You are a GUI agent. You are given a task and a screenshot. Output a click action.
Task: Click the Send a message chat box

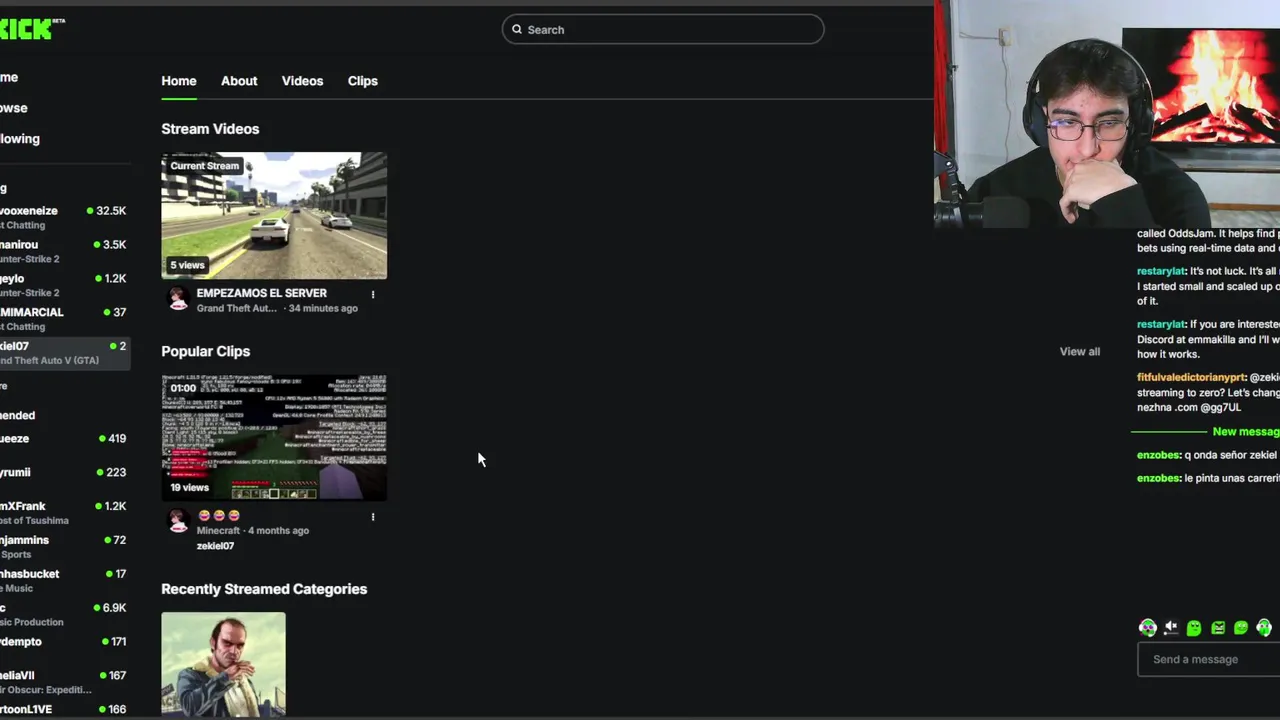pos(1209,660)
